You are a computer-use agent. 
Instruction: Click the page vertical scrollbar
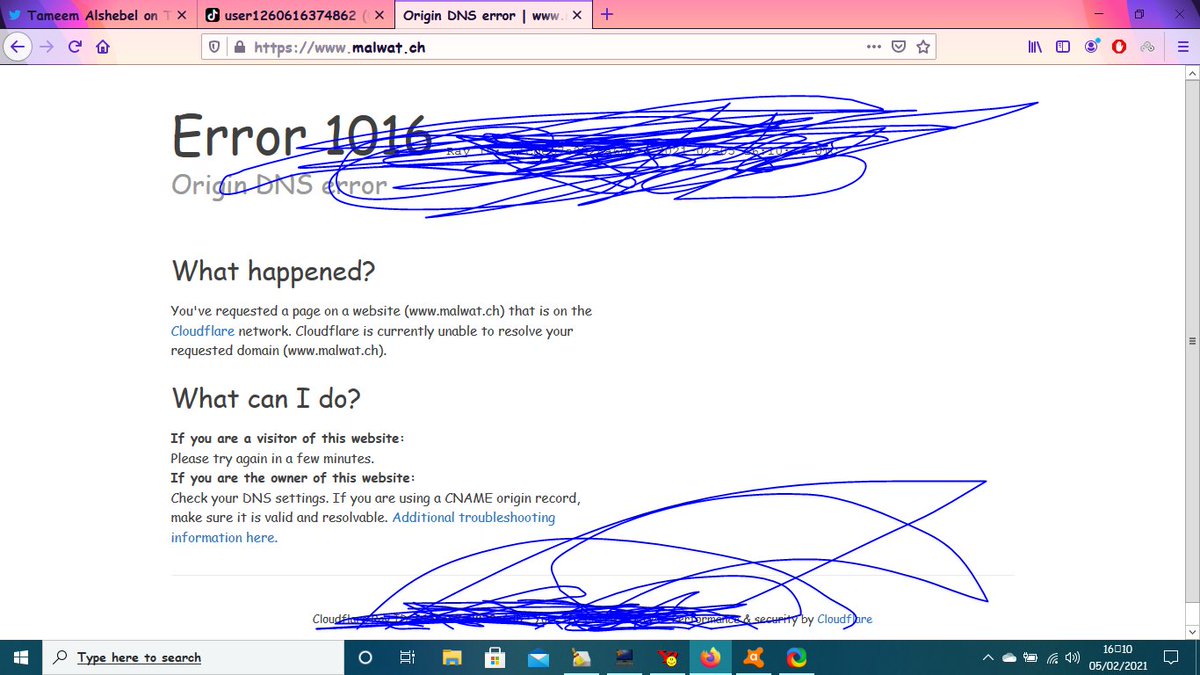pyautogui.click(x=1191, y=340)
